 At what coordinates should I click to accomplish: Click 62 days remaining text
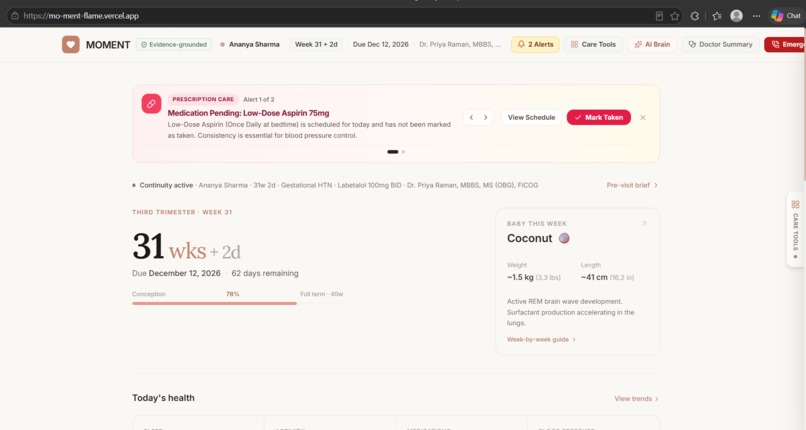265,273
